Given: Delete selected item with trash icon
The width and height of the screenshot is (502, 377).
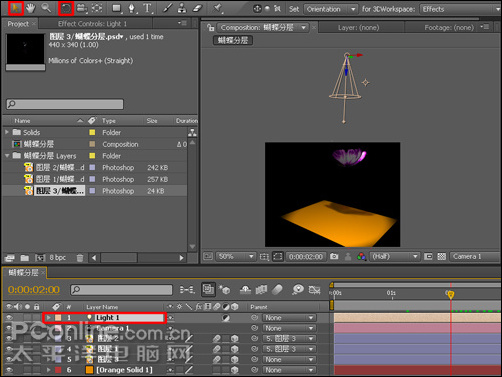Looking at the screenshot, I should coord(80,258).
